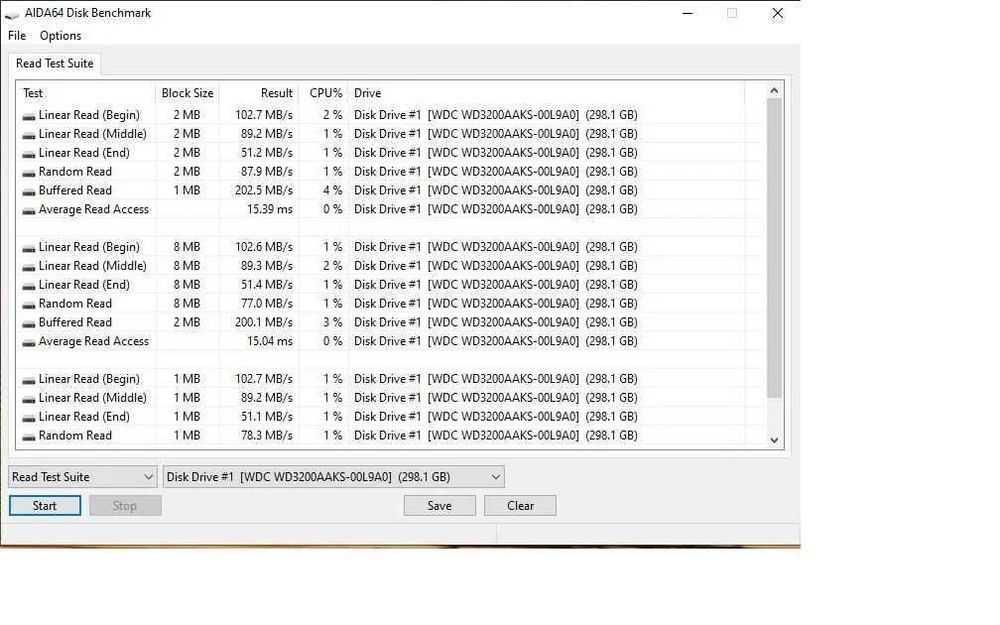Screen dimensions: 1000x625
Task: Select the 15.39 ms result cell
Action: (270, 209)
